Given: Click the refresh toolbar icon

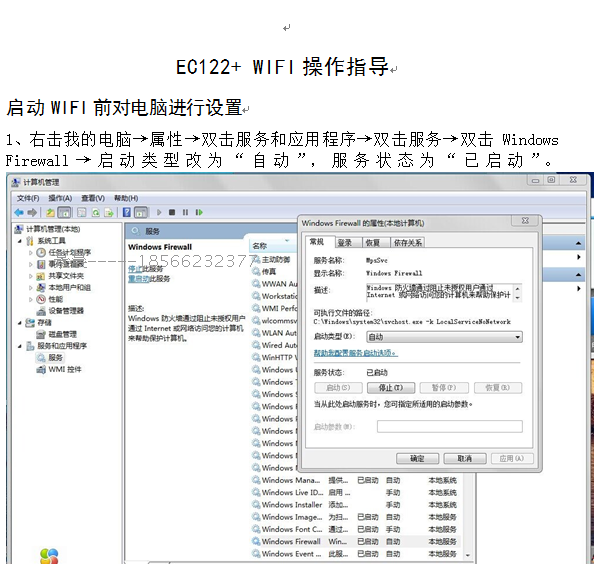Looking at the screenshot, I should coord(96,212).
